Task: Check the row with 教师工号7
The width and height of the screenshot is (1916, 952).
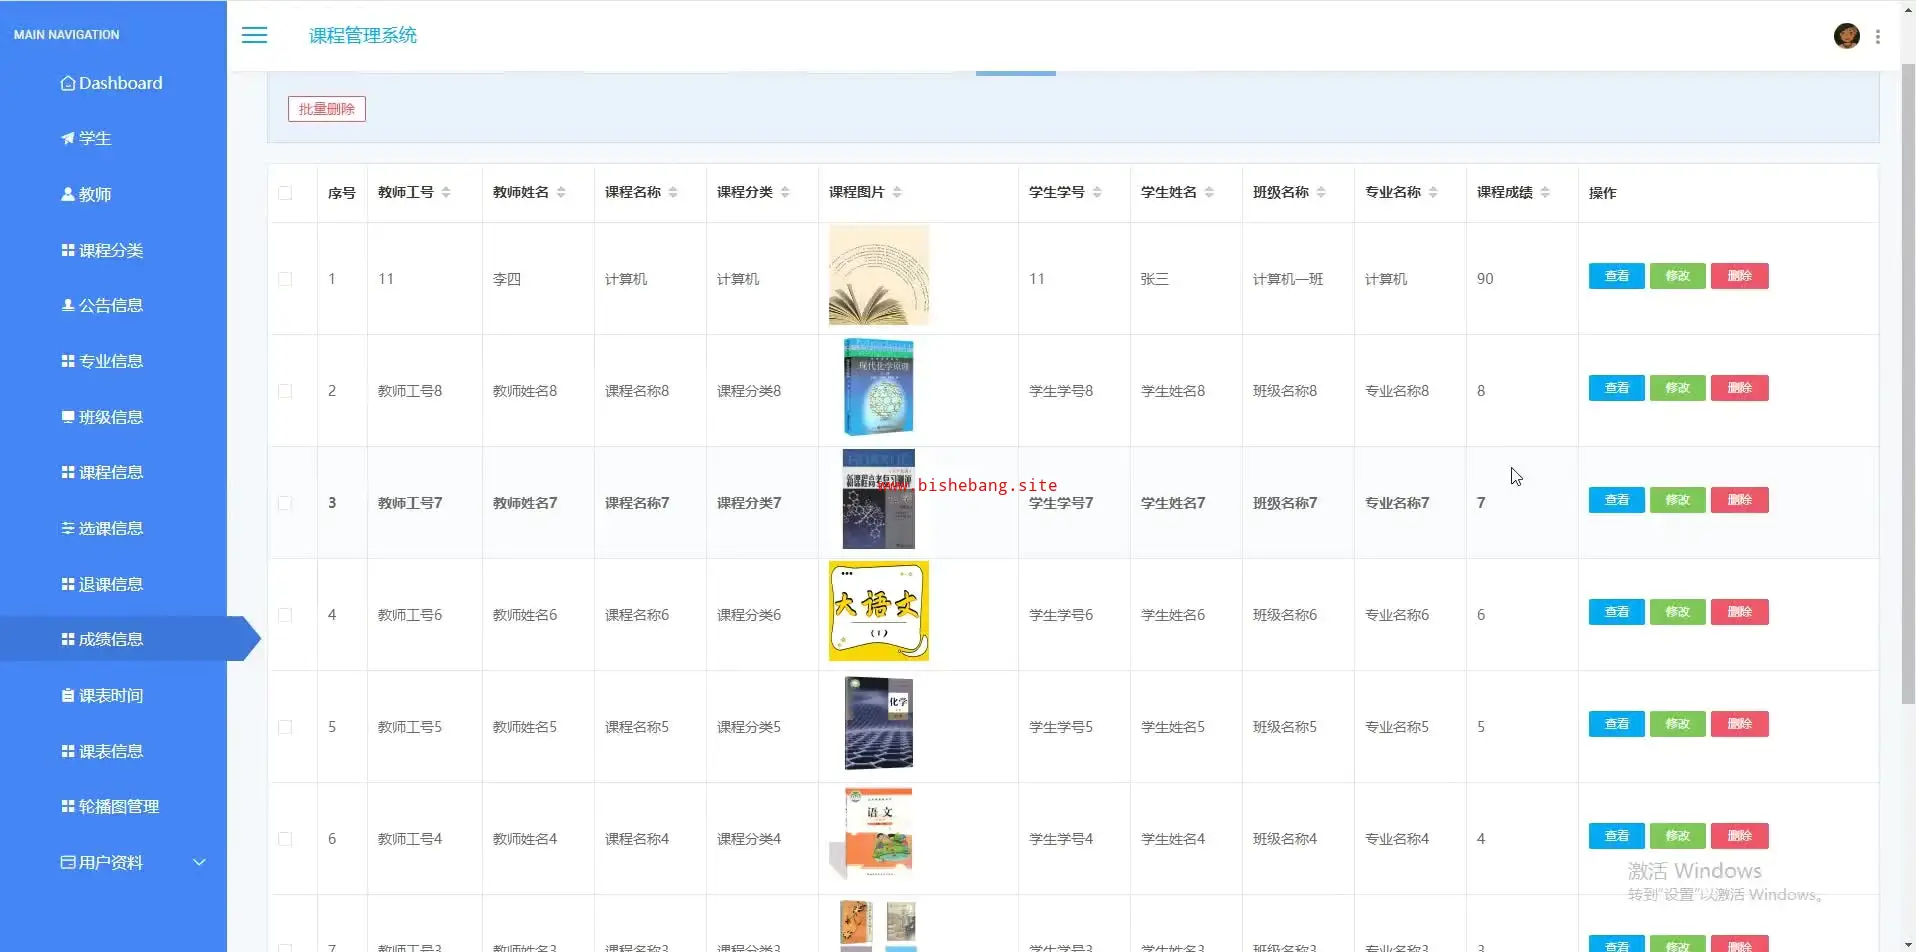Action: tap(285, 503)
